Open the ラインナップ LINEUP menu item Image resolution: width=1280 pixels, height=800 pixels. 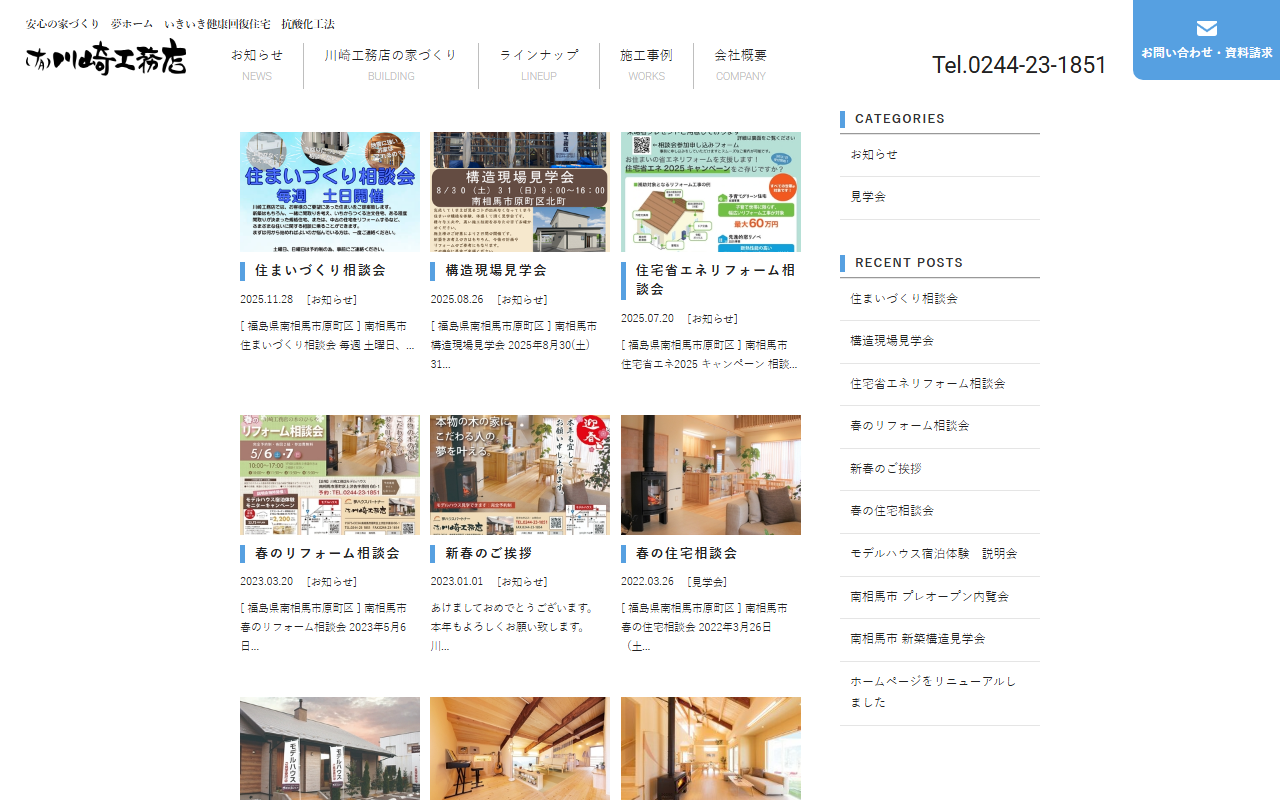pyautogui.click(x=539, y=65)
